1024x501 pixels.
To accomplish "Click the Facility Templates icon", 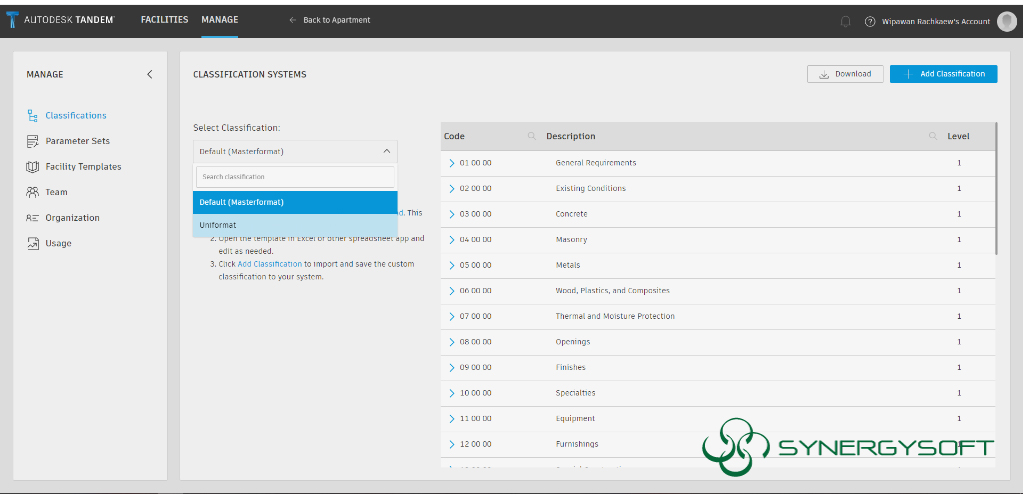I will (33, 167).
